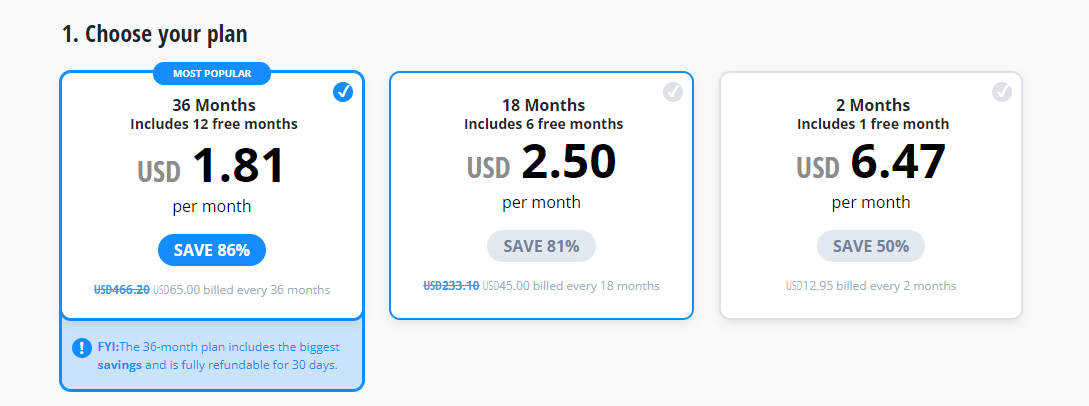Choose the USD 6.47 per month plan
Screen dimensions: 1089x406
coord(871,196)
